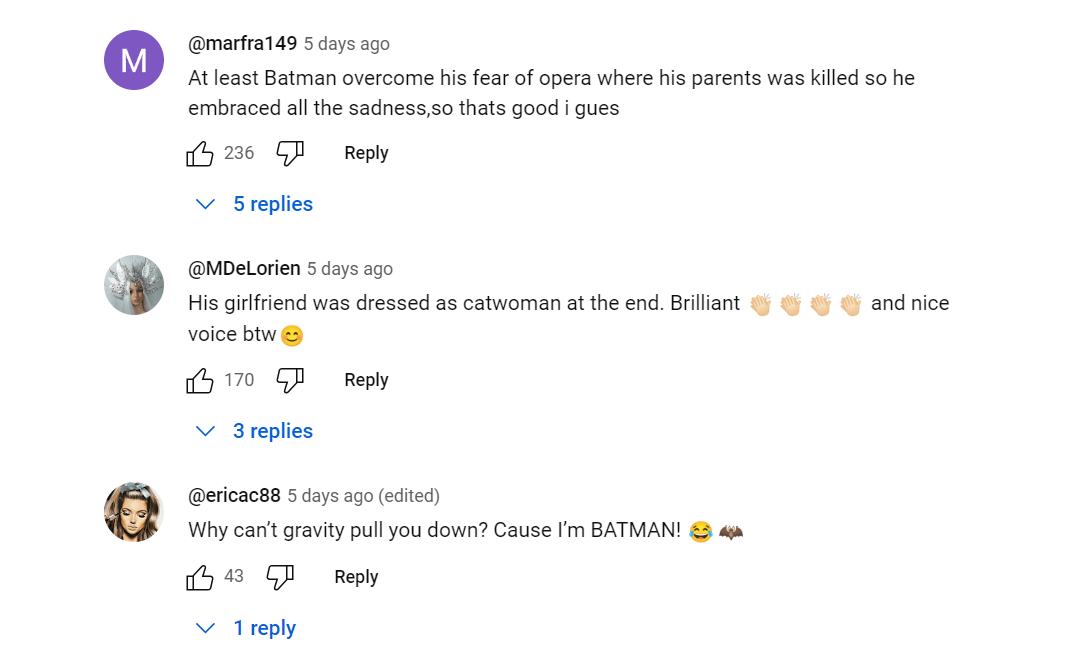Open the @ericac88 channel link

pyautogui.click(x=234, y=495)
